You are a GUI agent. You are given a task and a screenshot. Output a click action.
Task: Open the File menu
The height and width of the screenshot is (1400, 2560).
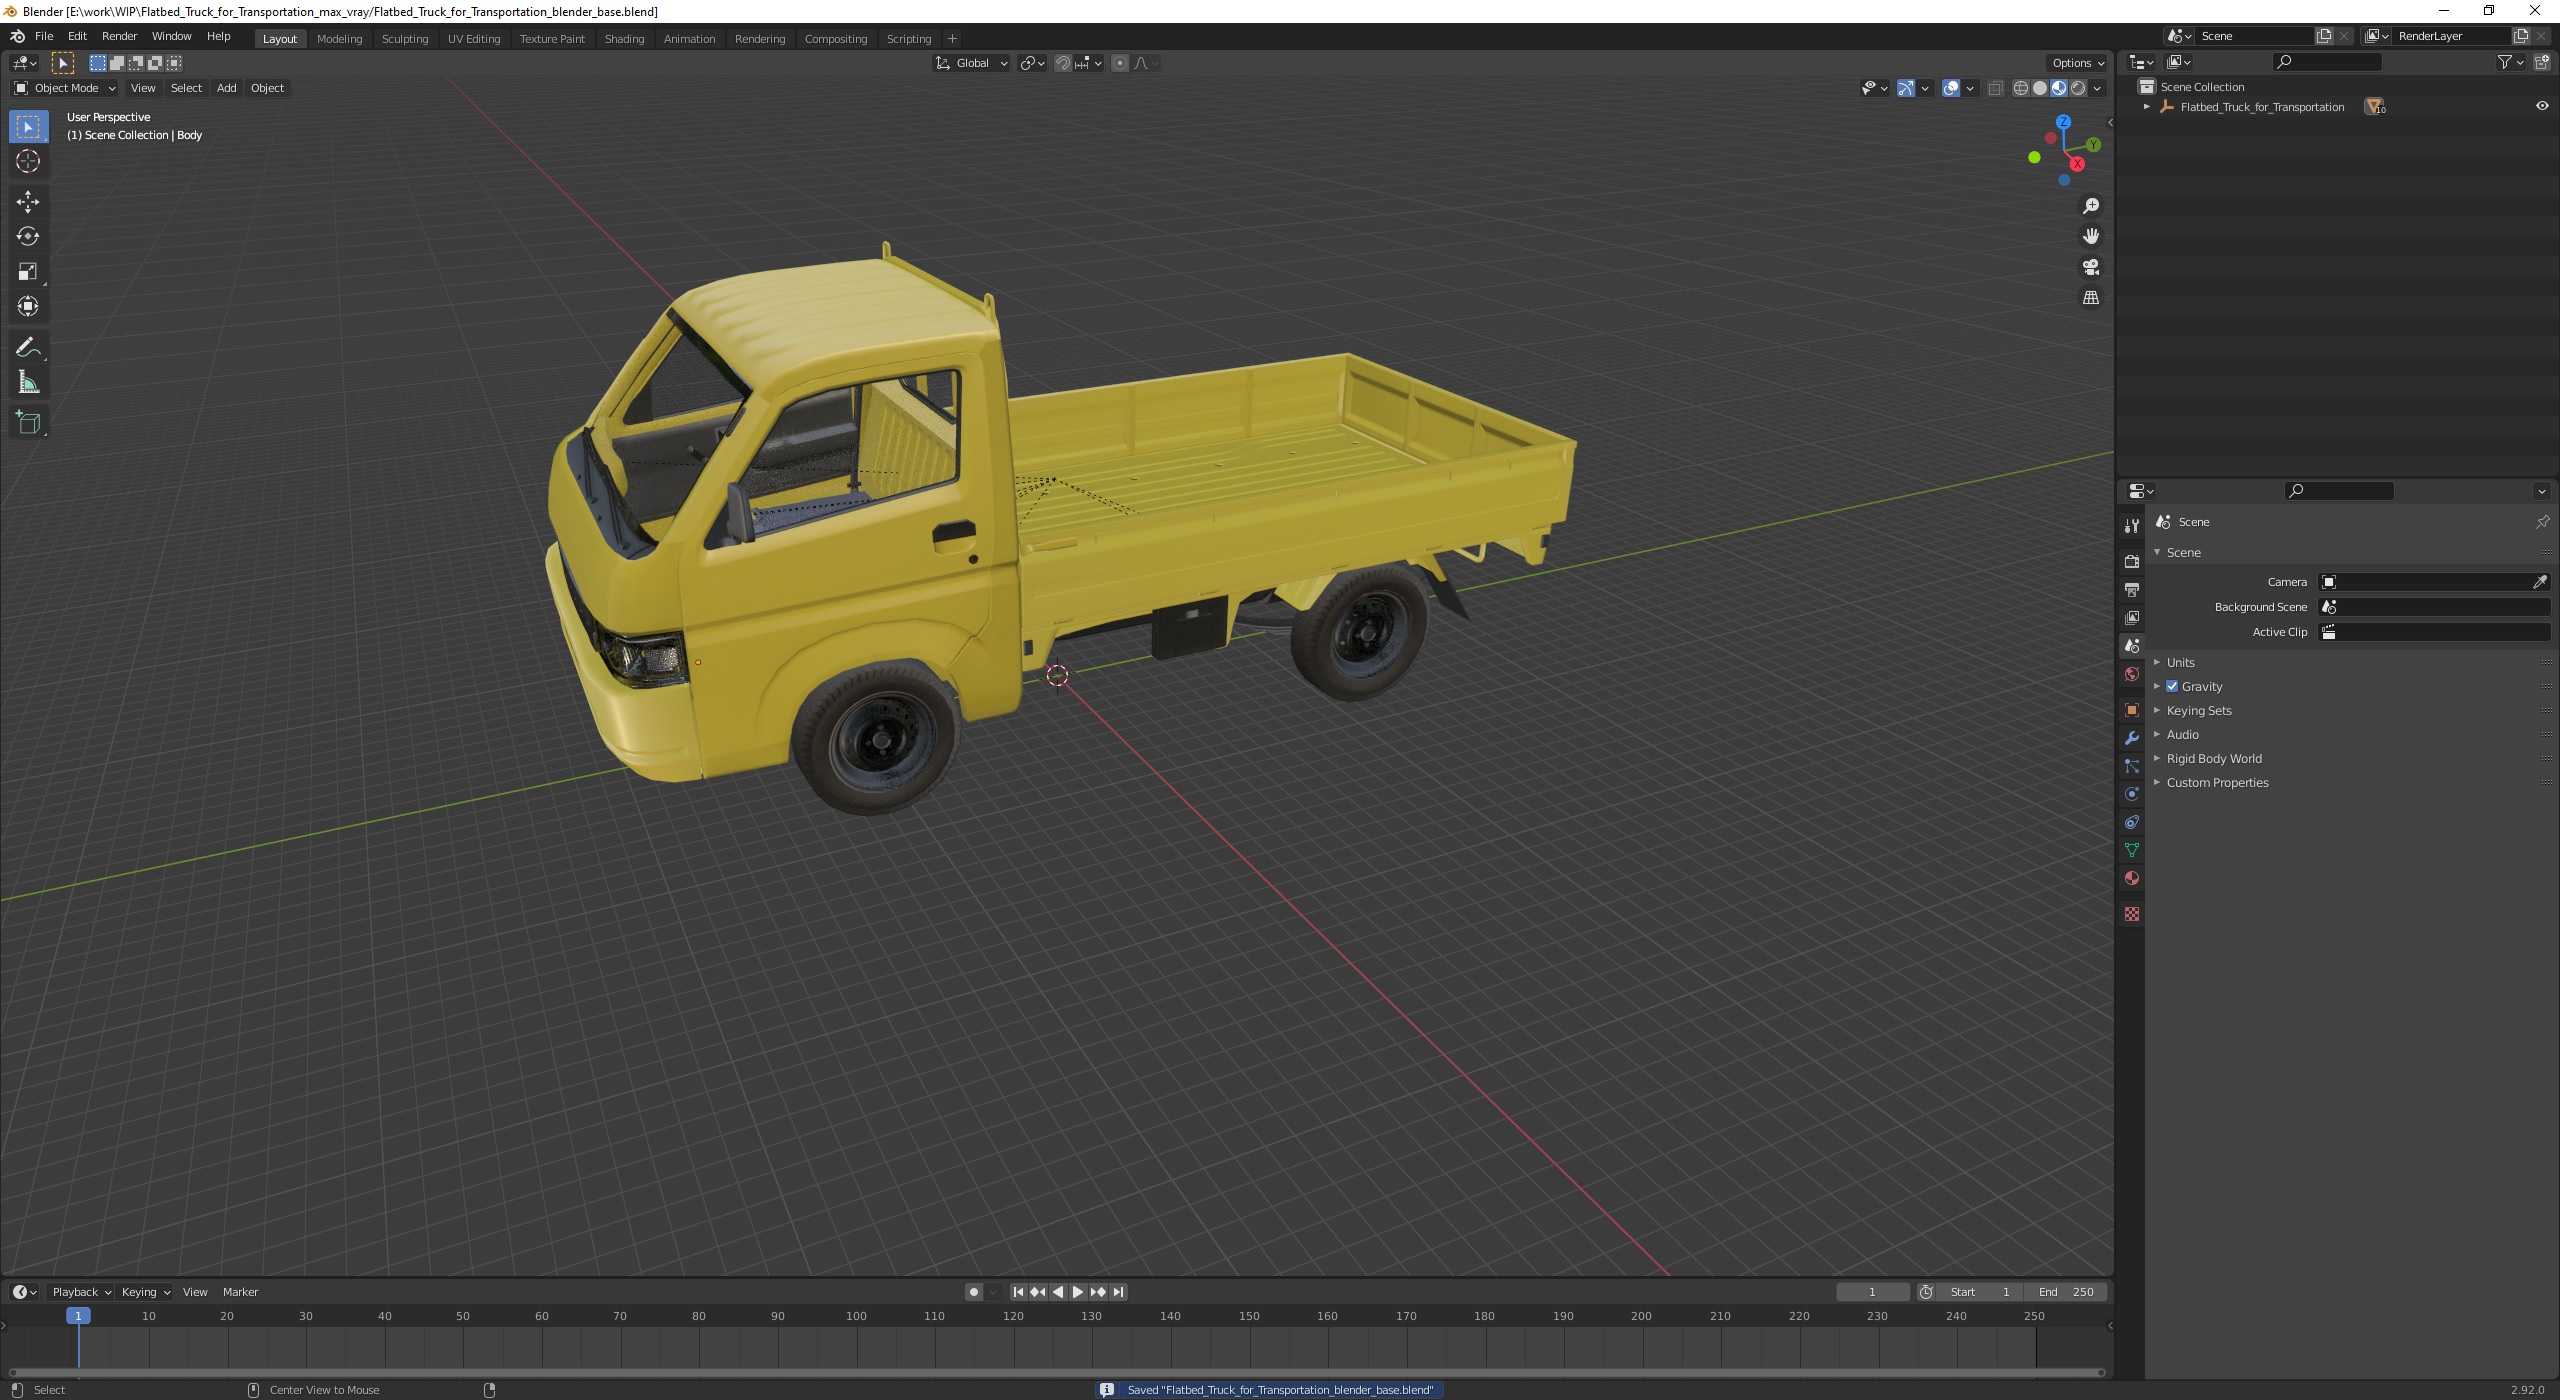(44, 36)
